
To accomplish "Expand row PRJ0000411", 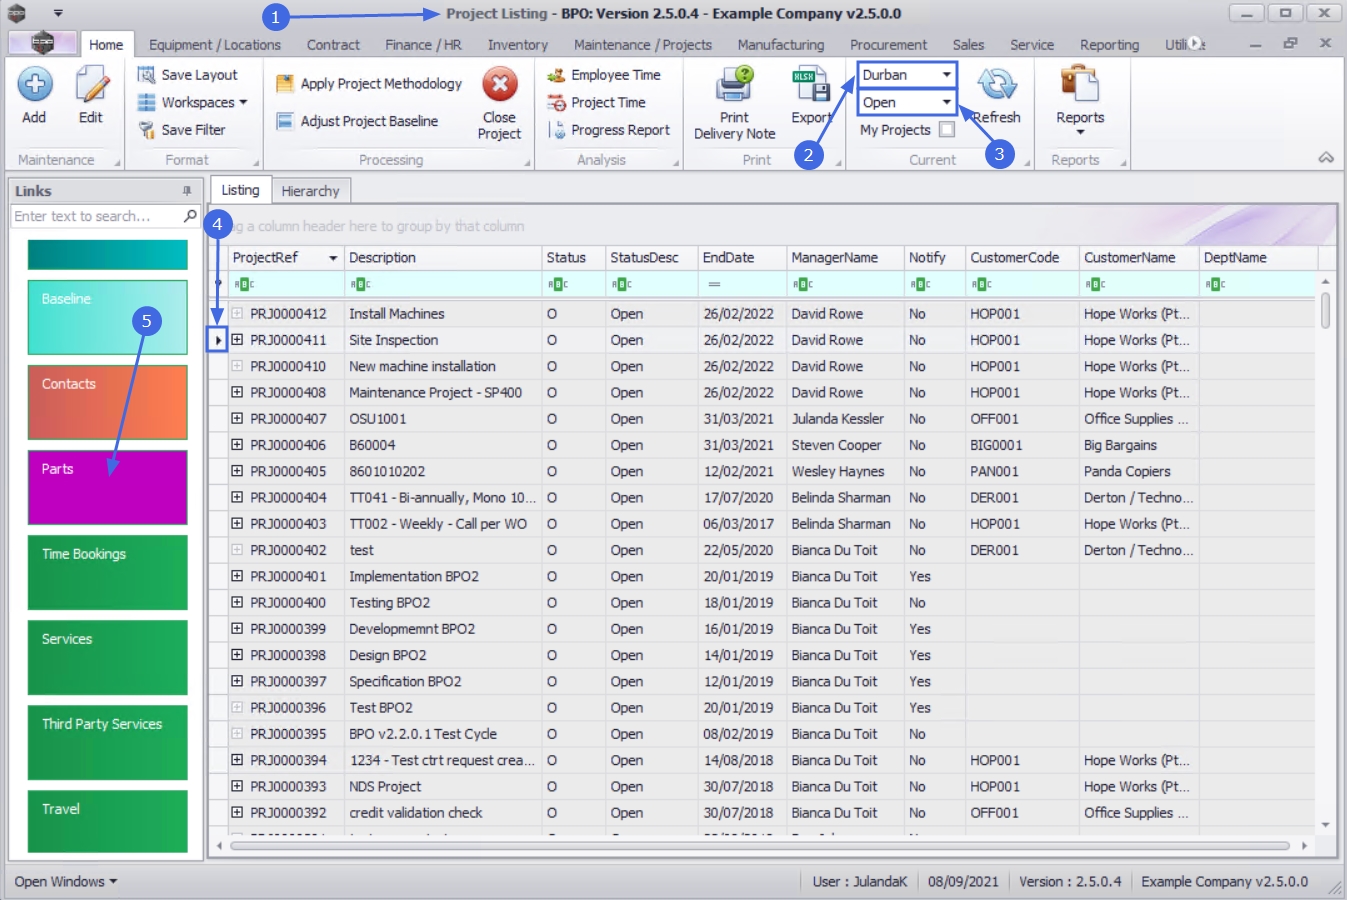I will click(237, 340).
